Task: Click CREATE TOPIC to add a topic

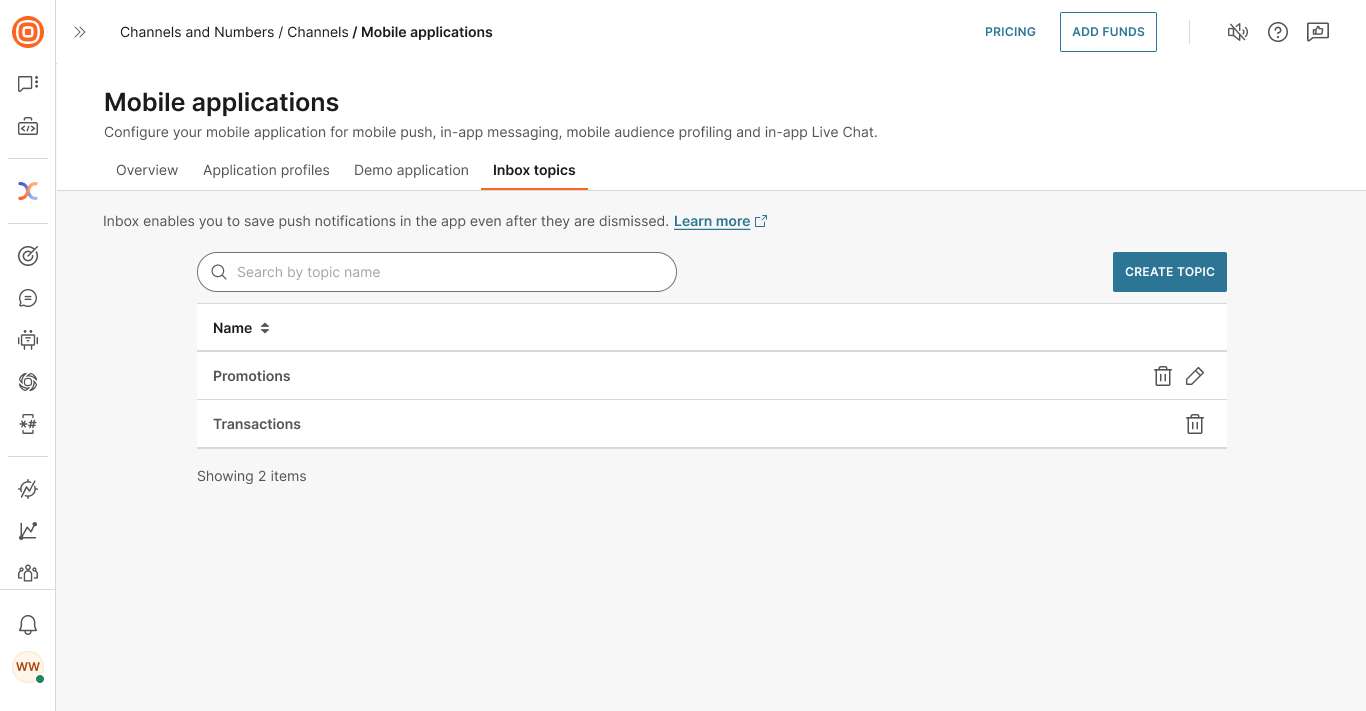Action: pyautogui.click(x=1169, y=271)
